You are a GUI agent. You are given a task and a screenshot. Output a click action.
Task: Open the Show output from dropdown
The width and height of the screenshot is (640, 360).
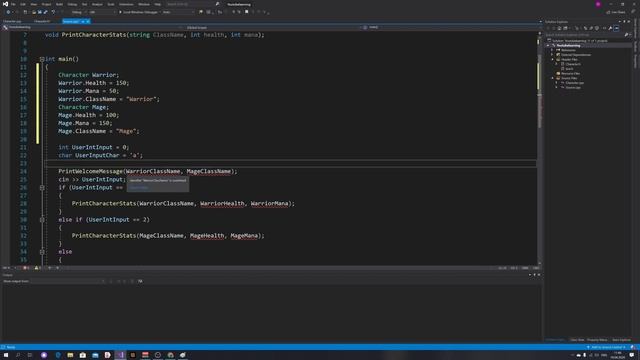tap(67, 281)
